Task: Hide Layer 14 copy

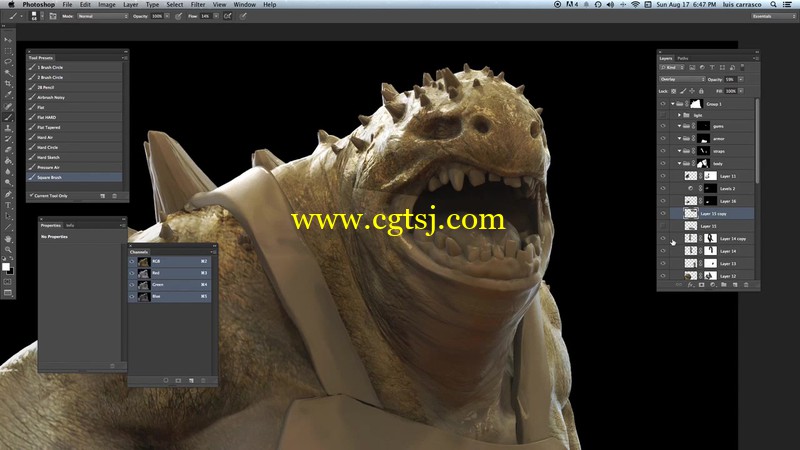Action: (x=663, y=238)
